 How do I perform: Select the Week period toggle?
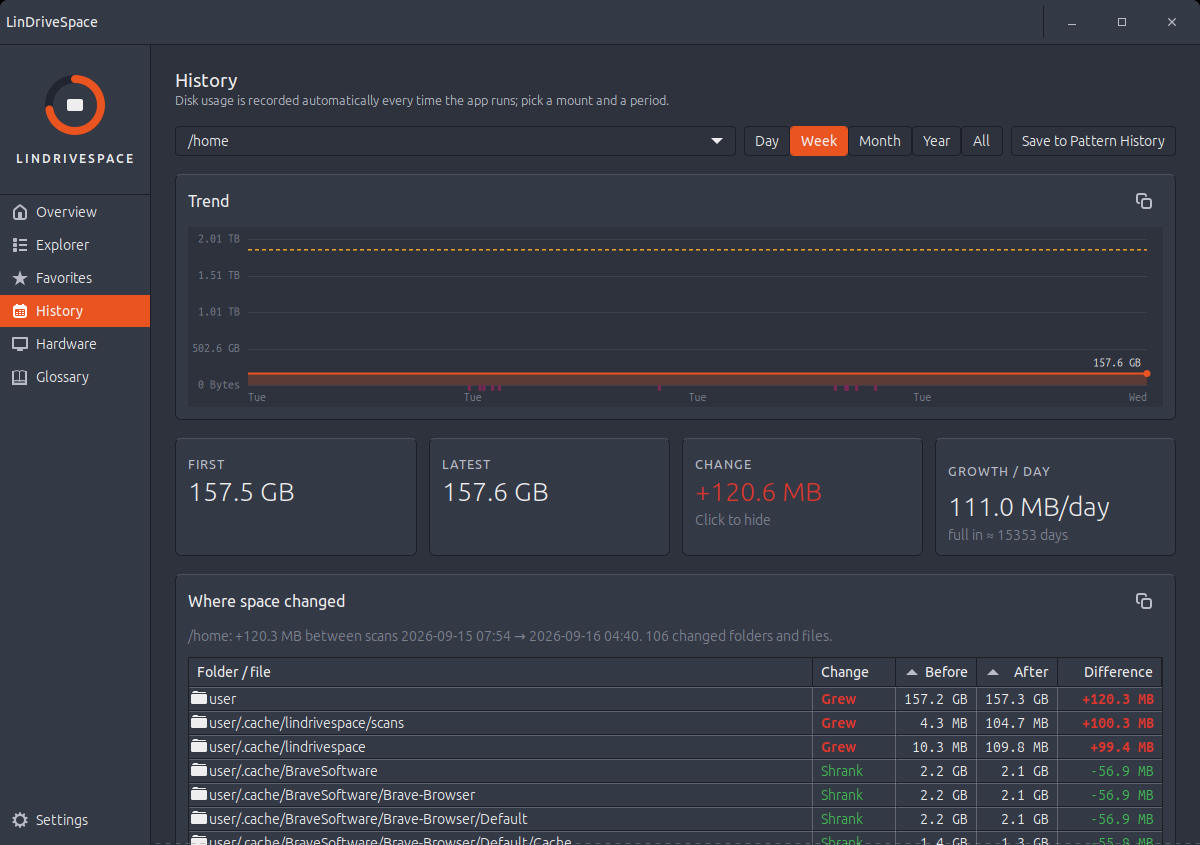click(x=819, y=141)
